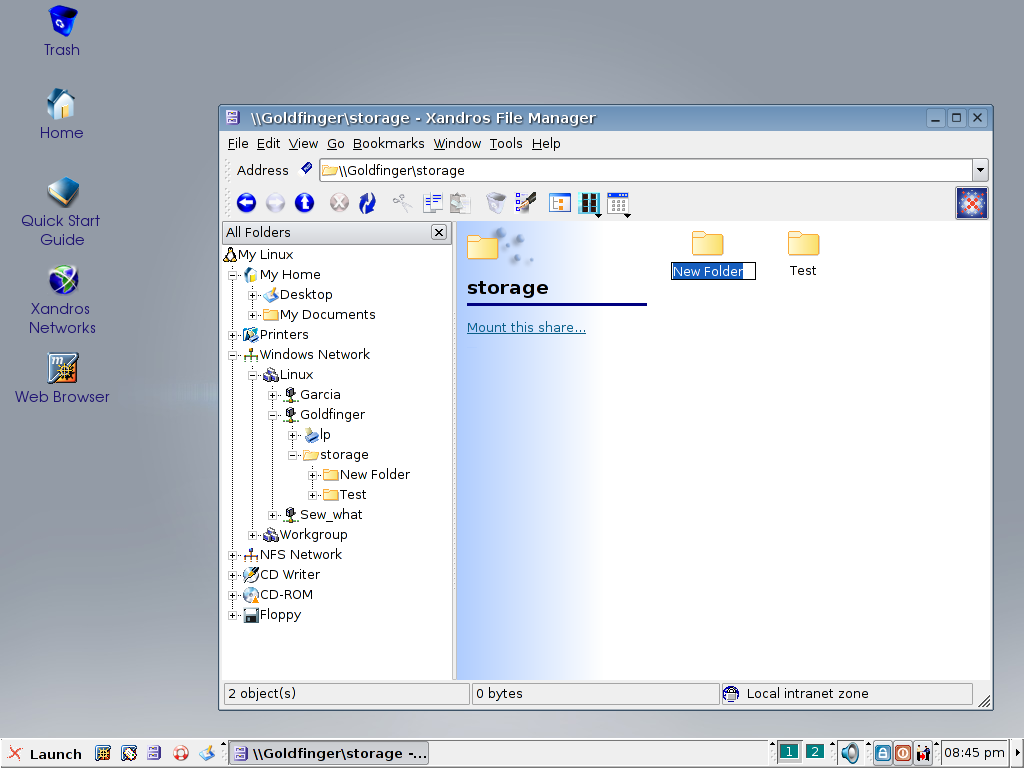Screen dimensions: 1024x768
Task: Click the Copy toolbar icon
Action: coord(432,203)
